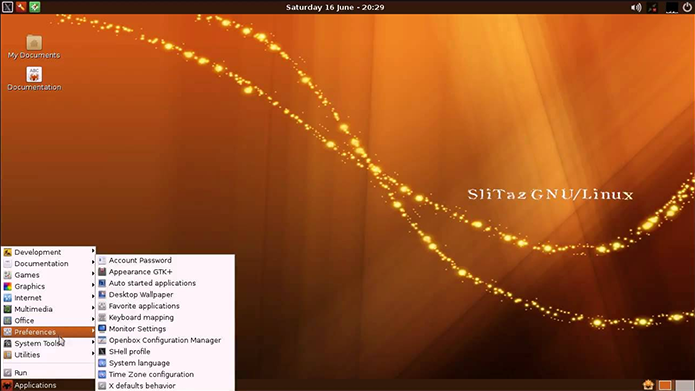Choose Account Password menu entry

point(165,260)
